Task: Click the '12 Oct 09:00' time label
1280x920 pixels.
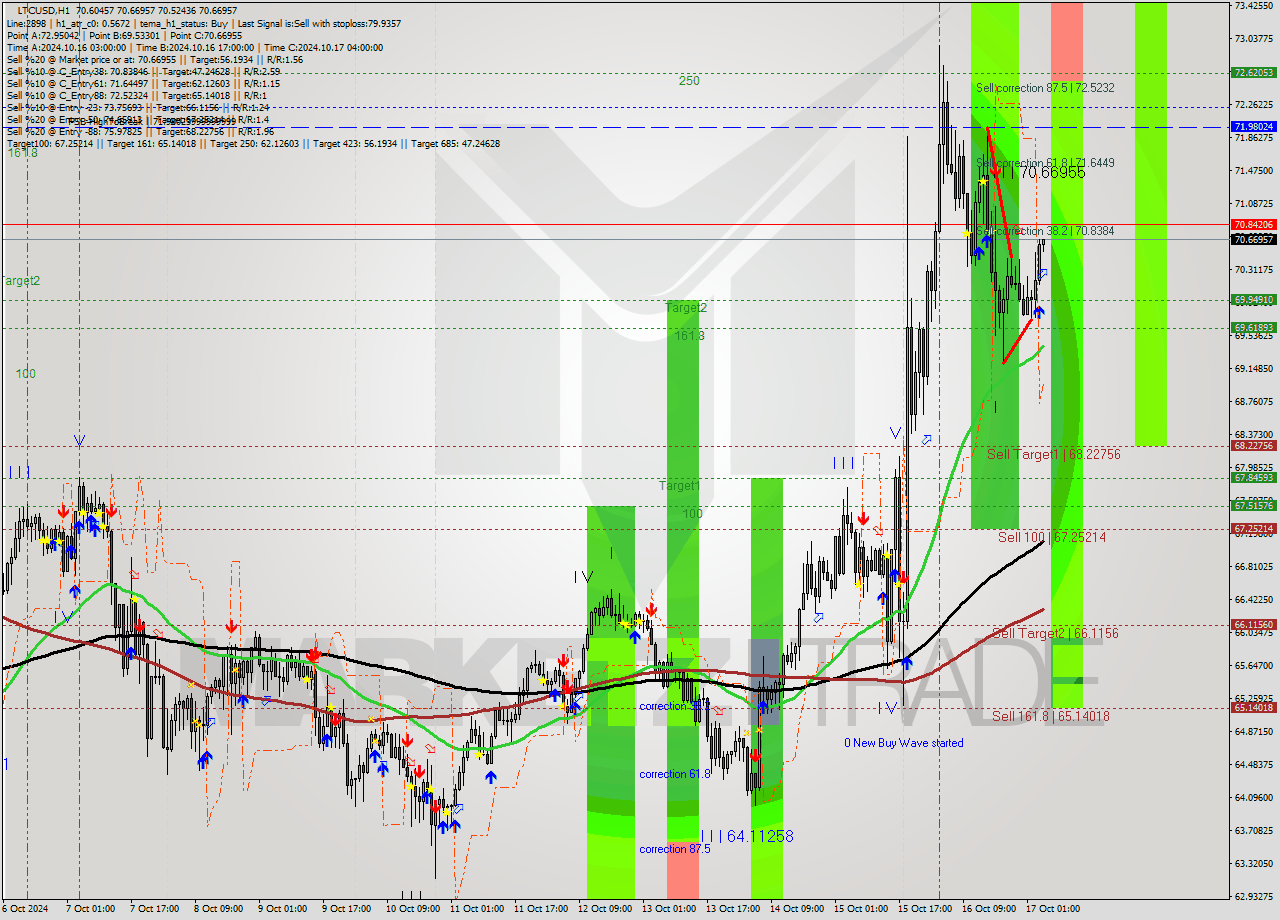Action: [x=604, y=909]
